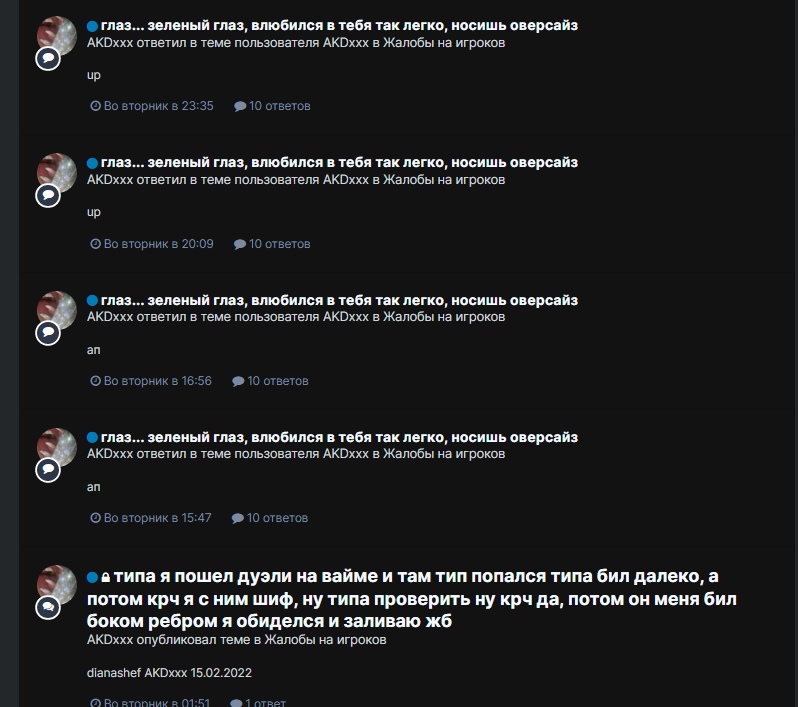Click the blue unread dot of the 16:56 topic
The image size is (798, 707).
click(x=92, y=301)
